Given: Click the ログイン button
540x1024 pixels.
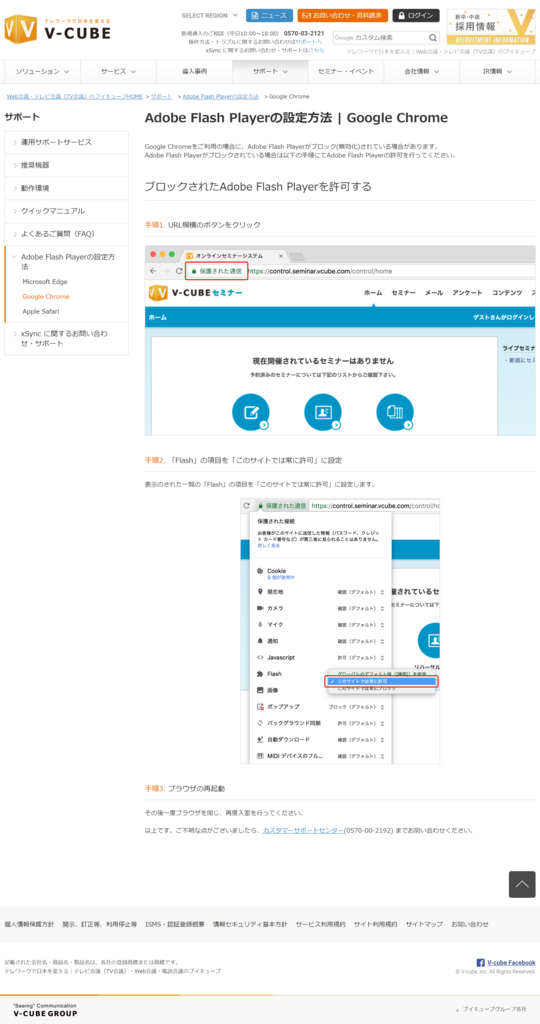Looking at the screenshot, I should pyautogui.click(x=415, y=15).
